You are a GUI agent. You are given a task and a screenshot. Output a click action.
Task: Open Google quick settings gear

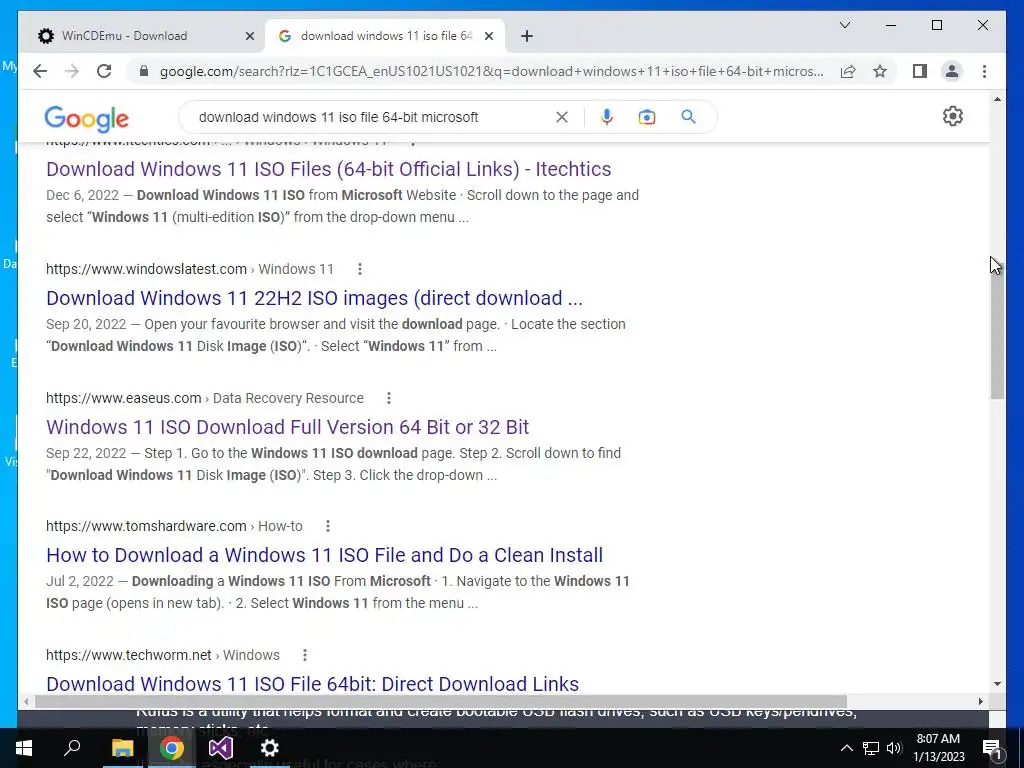point(953,116)
